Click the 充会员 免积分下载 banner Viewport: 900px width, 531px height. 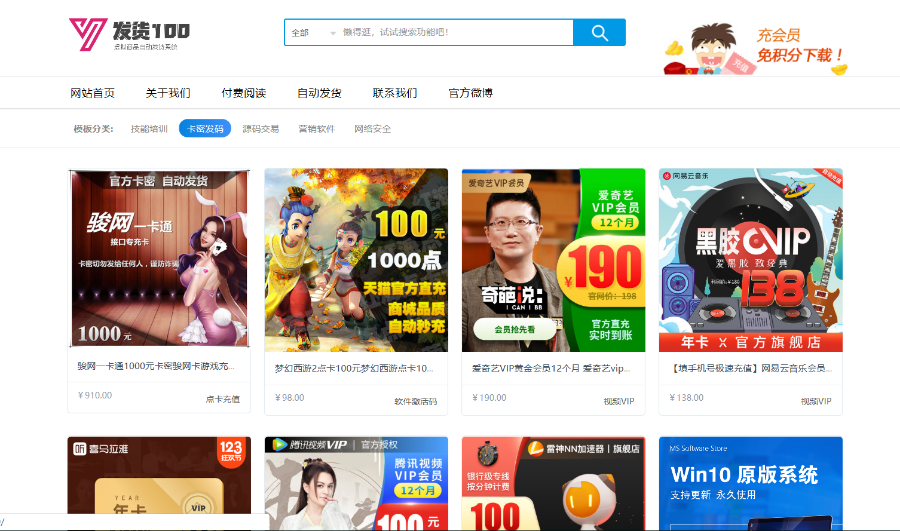(756, 49)
